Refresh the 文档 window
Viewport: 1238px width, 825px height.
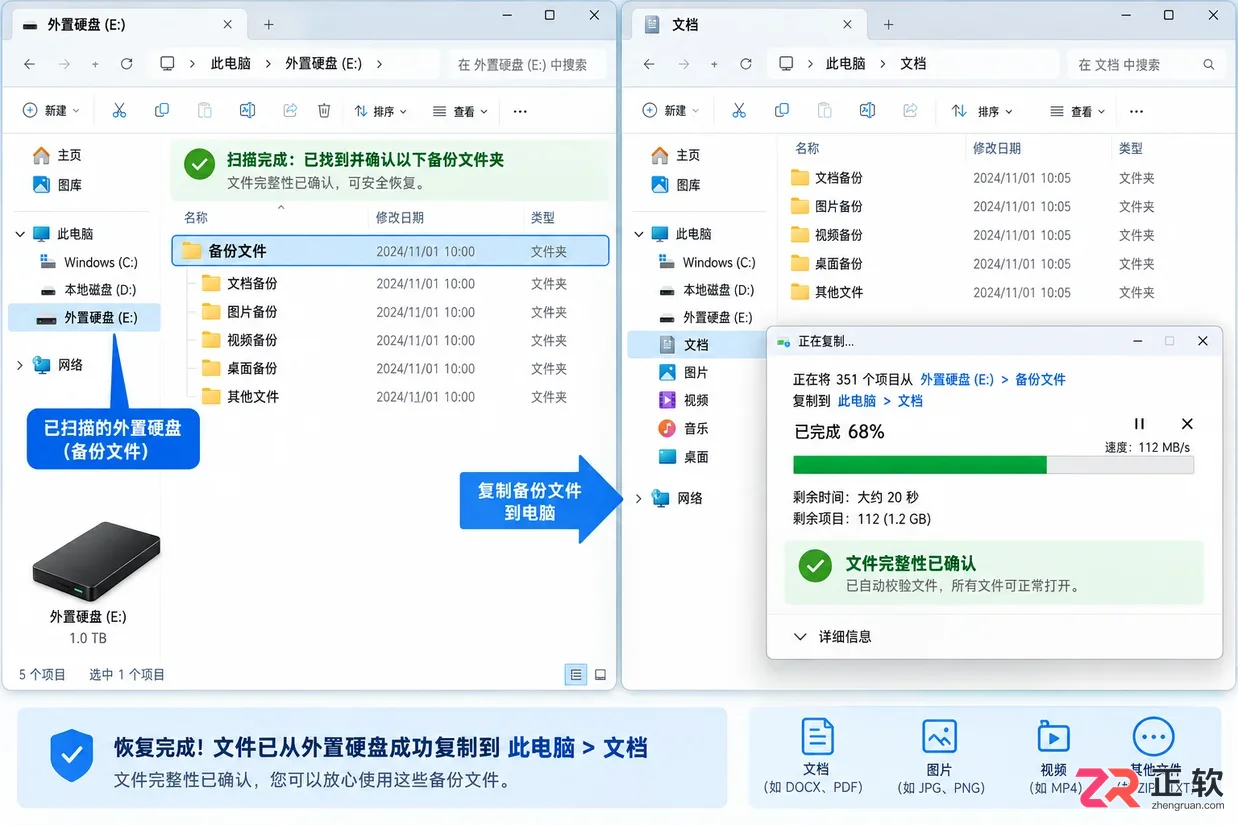746,64
